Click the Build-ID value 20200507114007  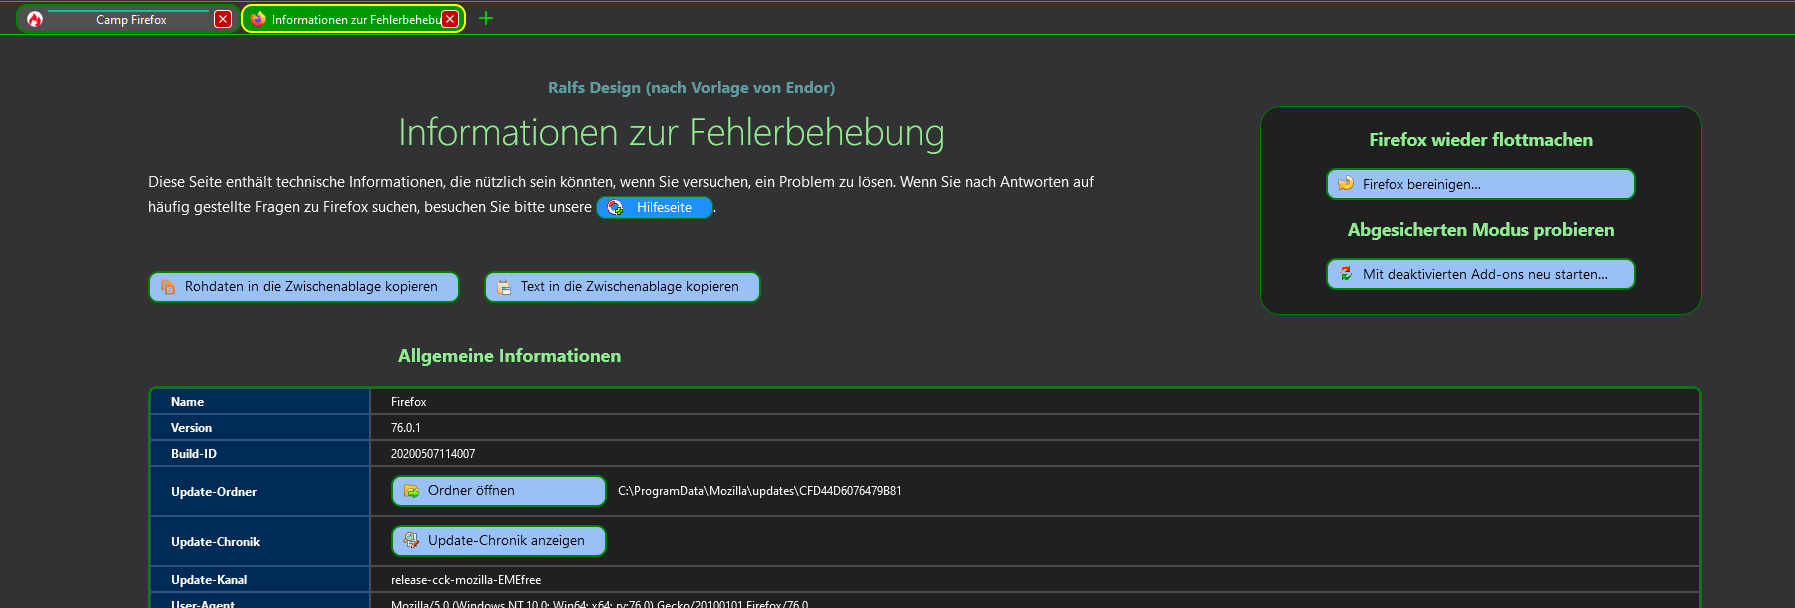tap(432, 454)
